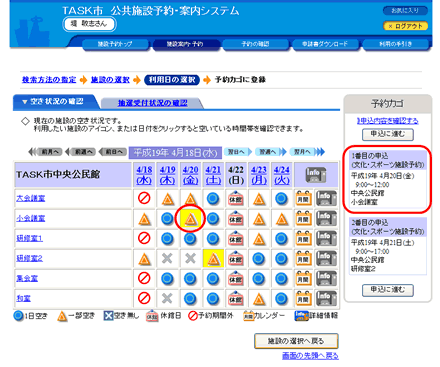Image resolution: width=440 pixels, height=367 pixels.
Task: Click the 4/23 (月) date header link
Action: tap(259, 175)
